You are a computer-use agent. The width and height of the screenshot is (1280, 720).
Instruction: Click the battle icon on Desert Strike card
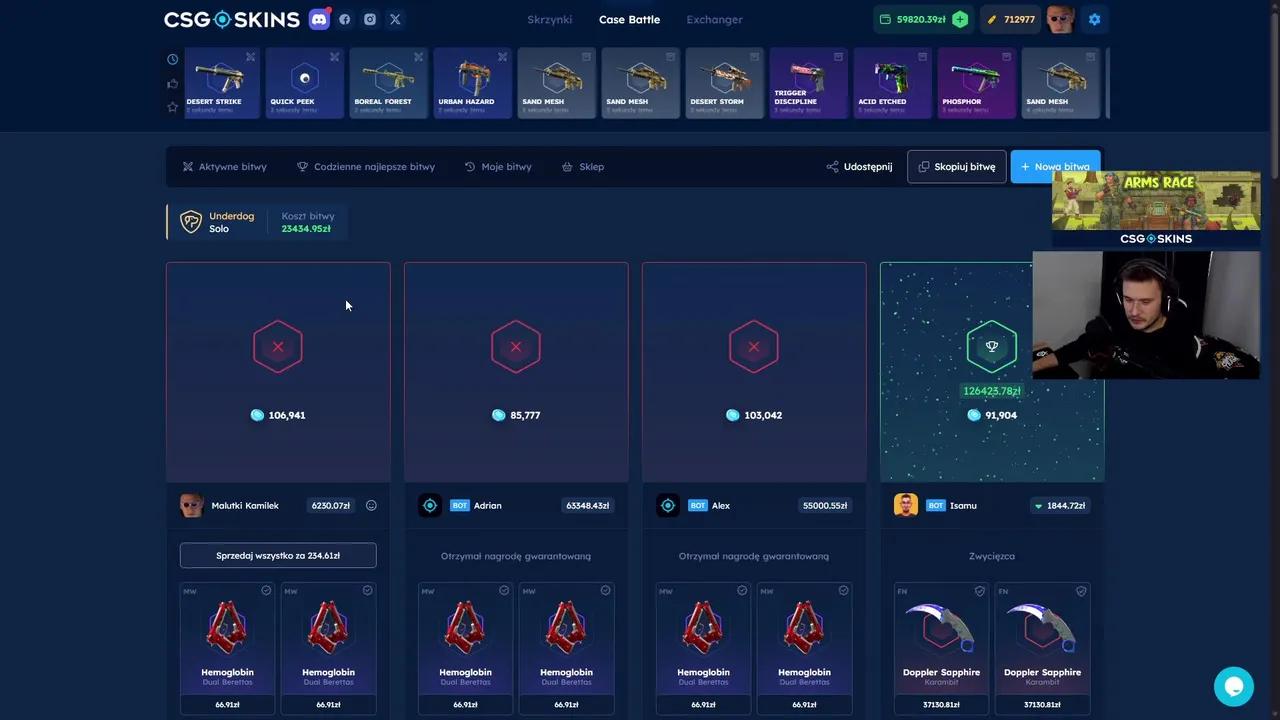250,57
